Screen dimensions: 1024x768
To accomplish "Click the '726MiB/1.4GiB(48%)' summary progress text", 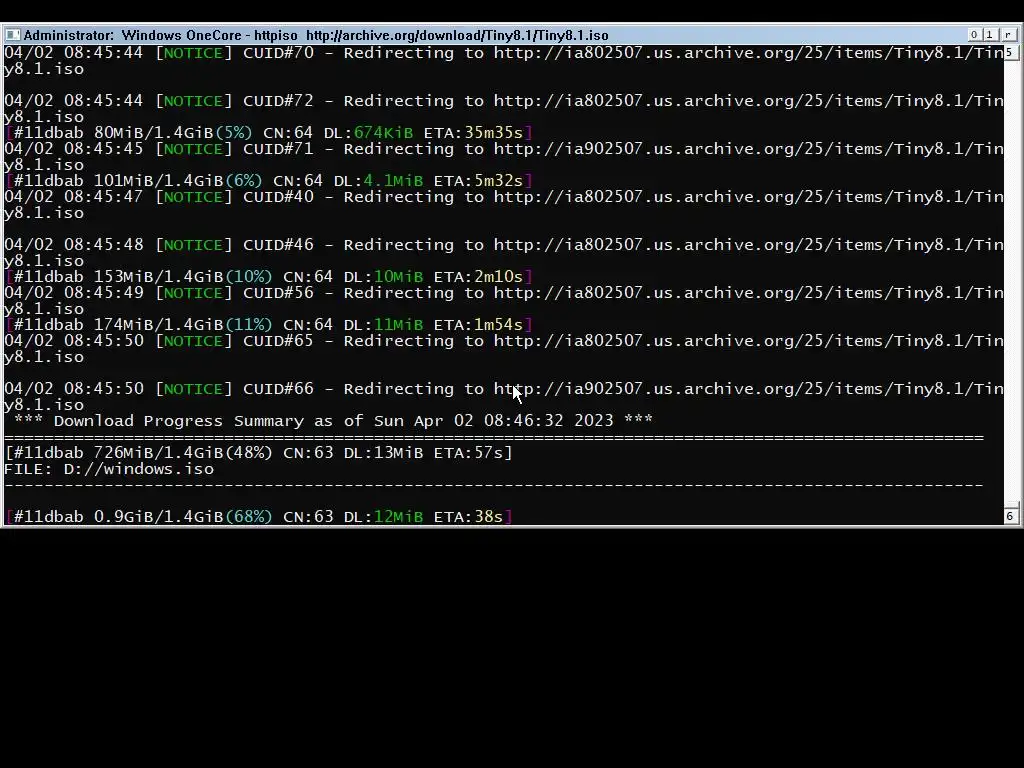I will point(183,453).
